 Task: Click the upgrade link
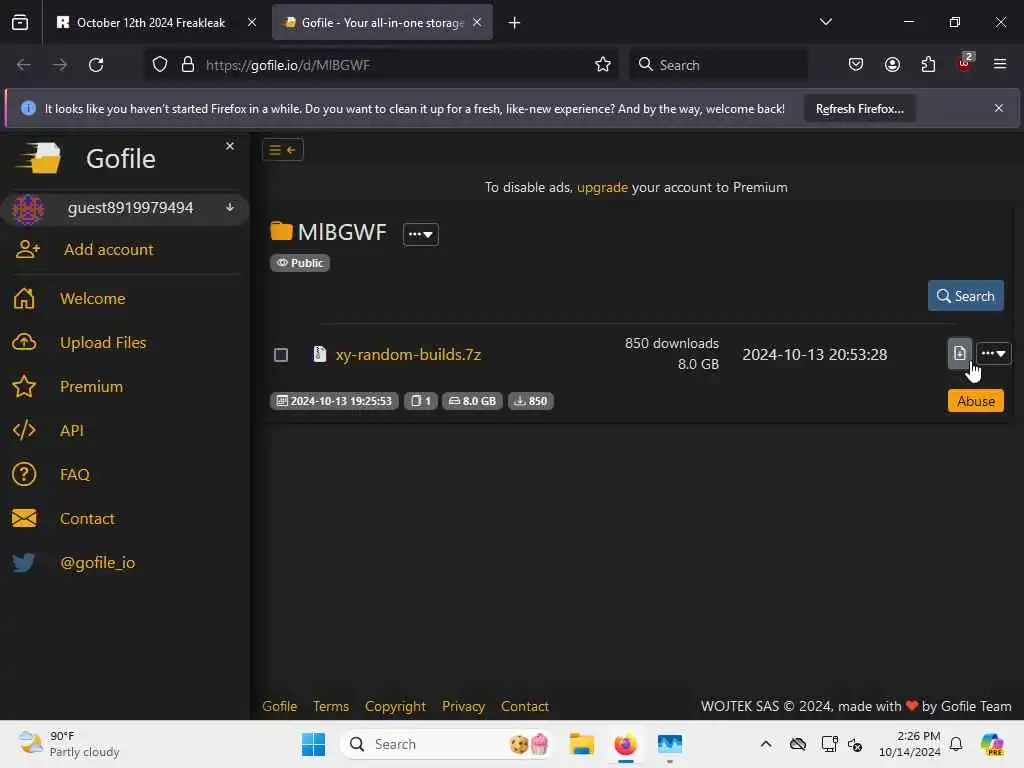pyautogui.click(x=602, y=187)
